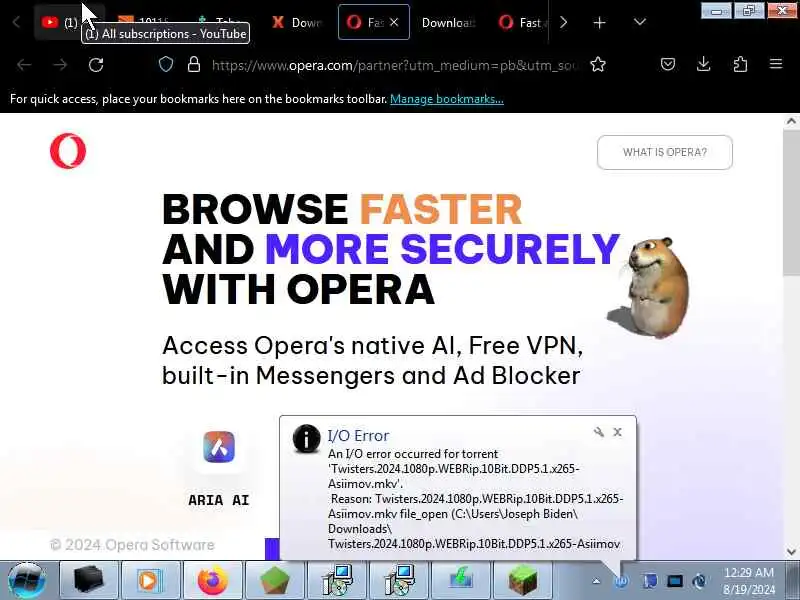Dismiss the I/O Error notification

617,432
